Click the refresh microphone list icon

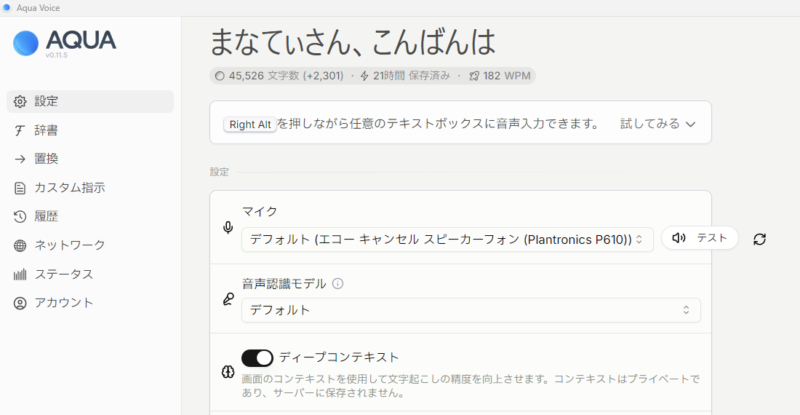[x=760, y=239]
